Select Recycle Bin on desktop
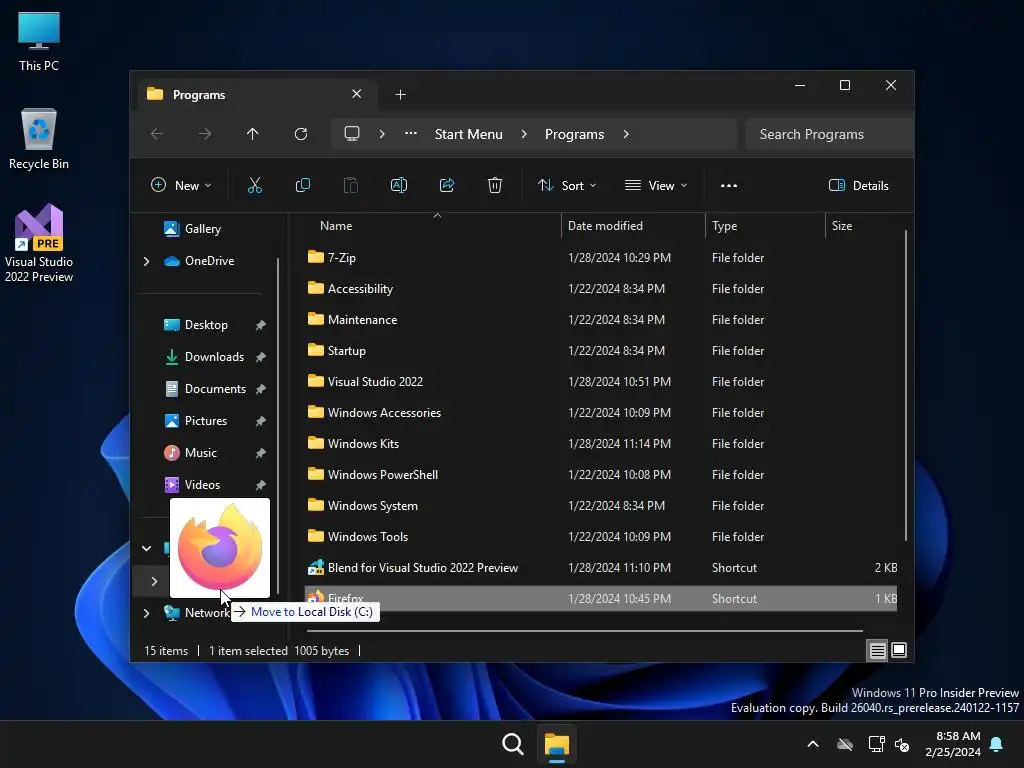Viewport: 1024px width, 768px height. [x=39, y=139]
